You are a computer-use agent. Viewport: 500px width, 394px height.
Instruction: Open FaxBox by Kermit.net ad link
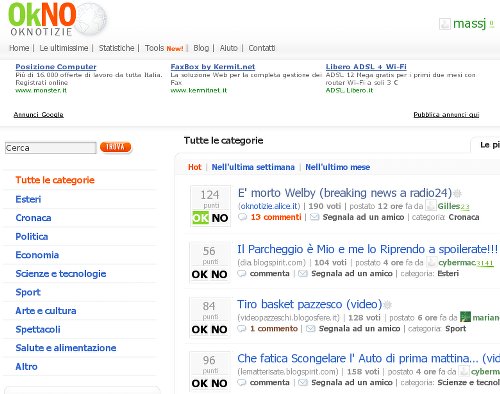coord(213,67)
